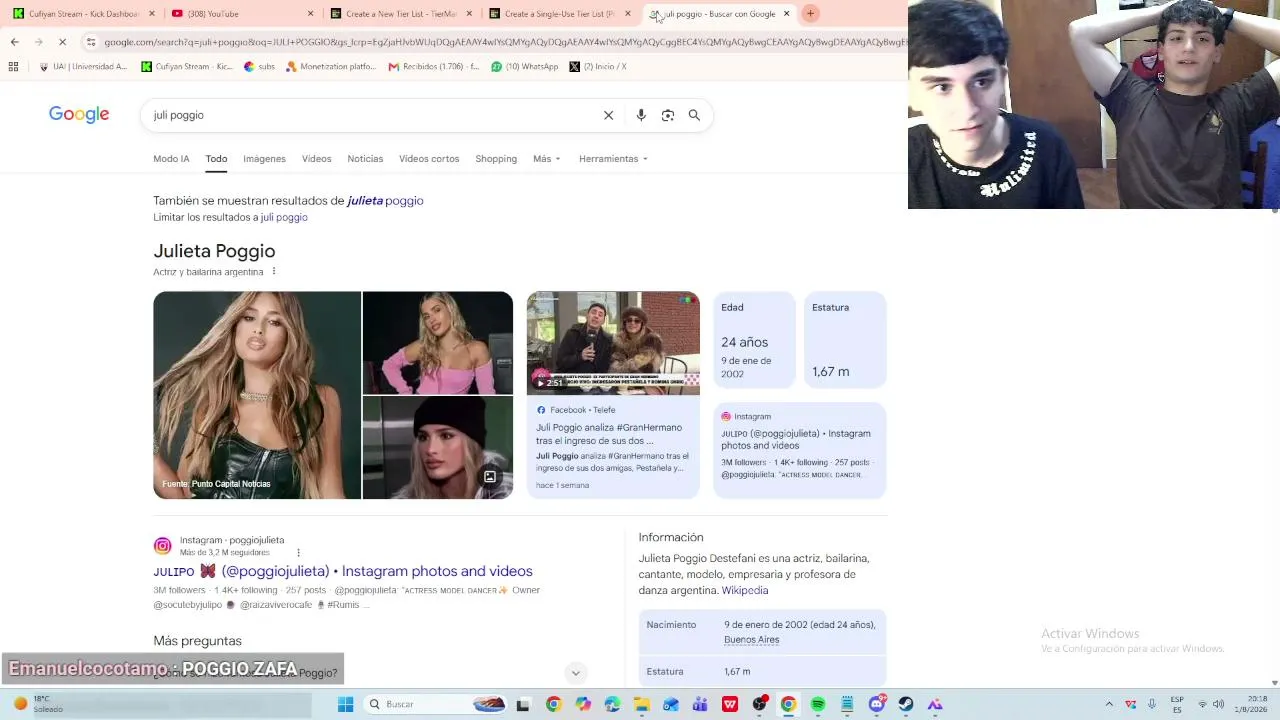Switch to the 'Noticias' results tab

[x=365, y=159]
